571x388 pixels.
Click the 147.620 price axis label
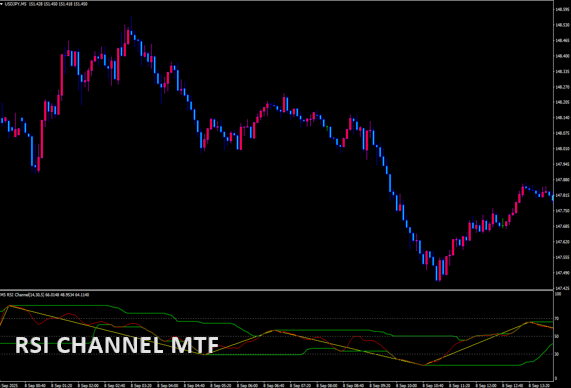click(563, 242)
